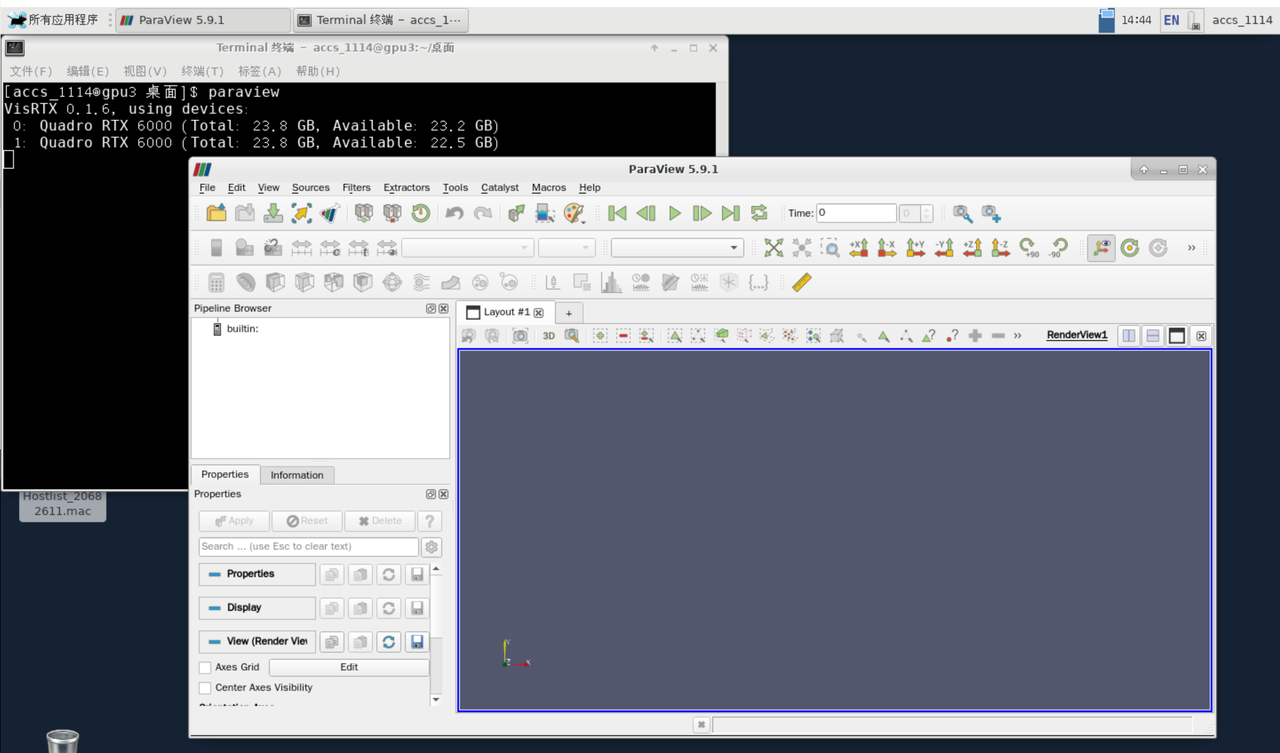Click the properties Search text field
The width and height of the screenshot is (1280, 753).
[308, 546]
